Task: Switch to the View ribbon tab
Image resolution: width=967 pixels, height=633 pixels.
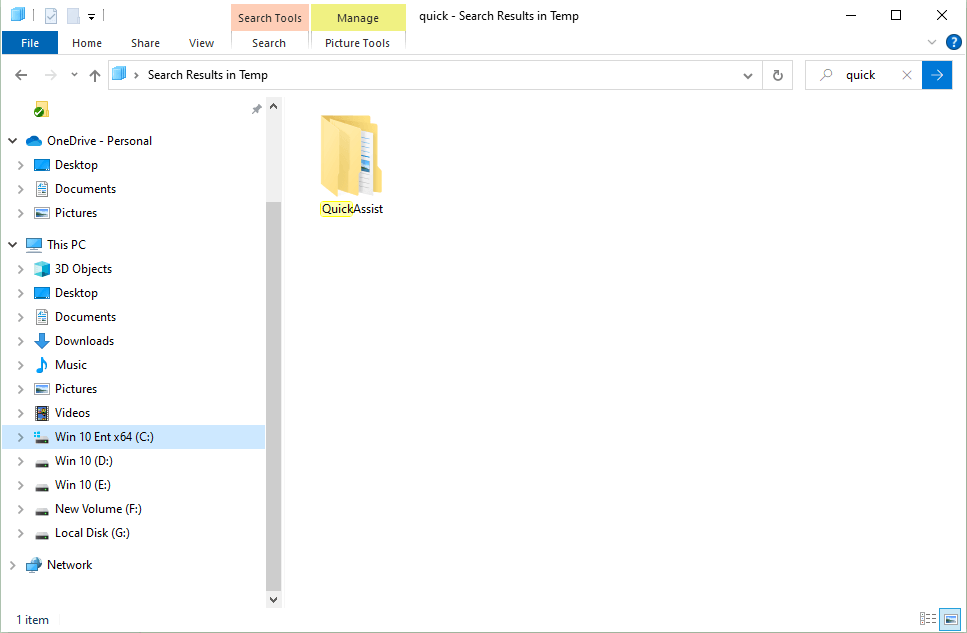Action: [x=201, y=43]
